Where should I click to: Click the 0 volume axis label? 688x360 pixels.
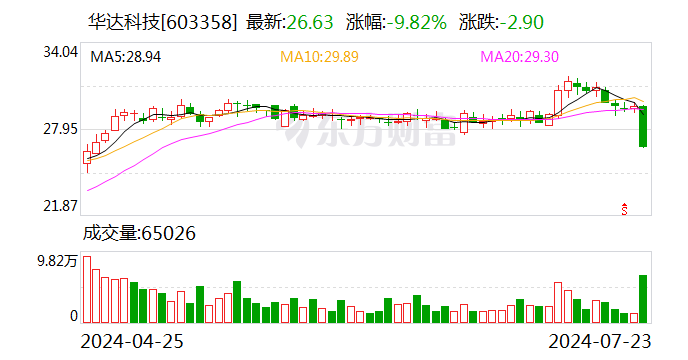coord(74,316)
